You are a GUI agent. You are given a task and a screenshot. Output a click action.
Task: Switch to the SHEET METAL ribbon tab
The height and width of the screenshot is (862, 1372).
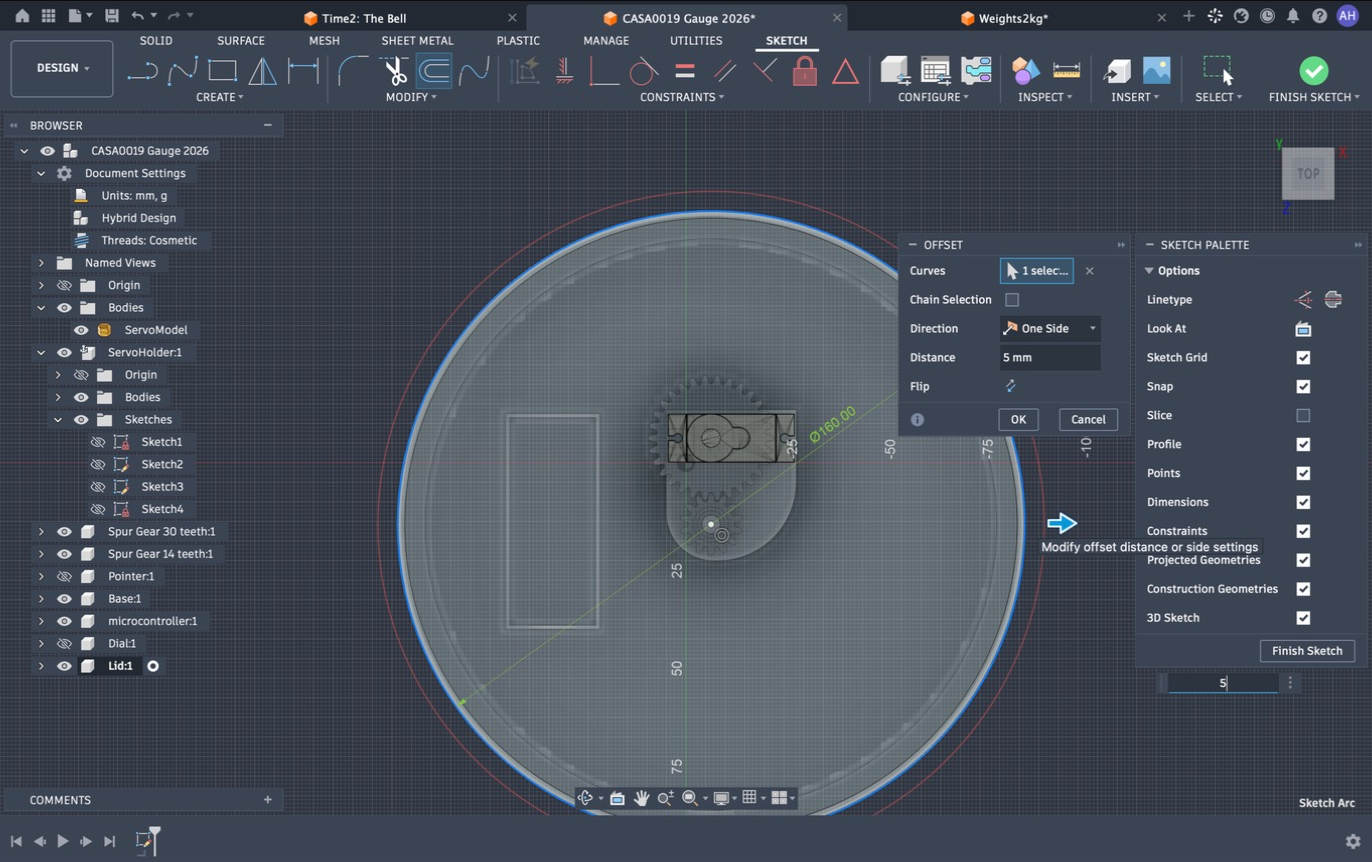[x=417, y=41]
